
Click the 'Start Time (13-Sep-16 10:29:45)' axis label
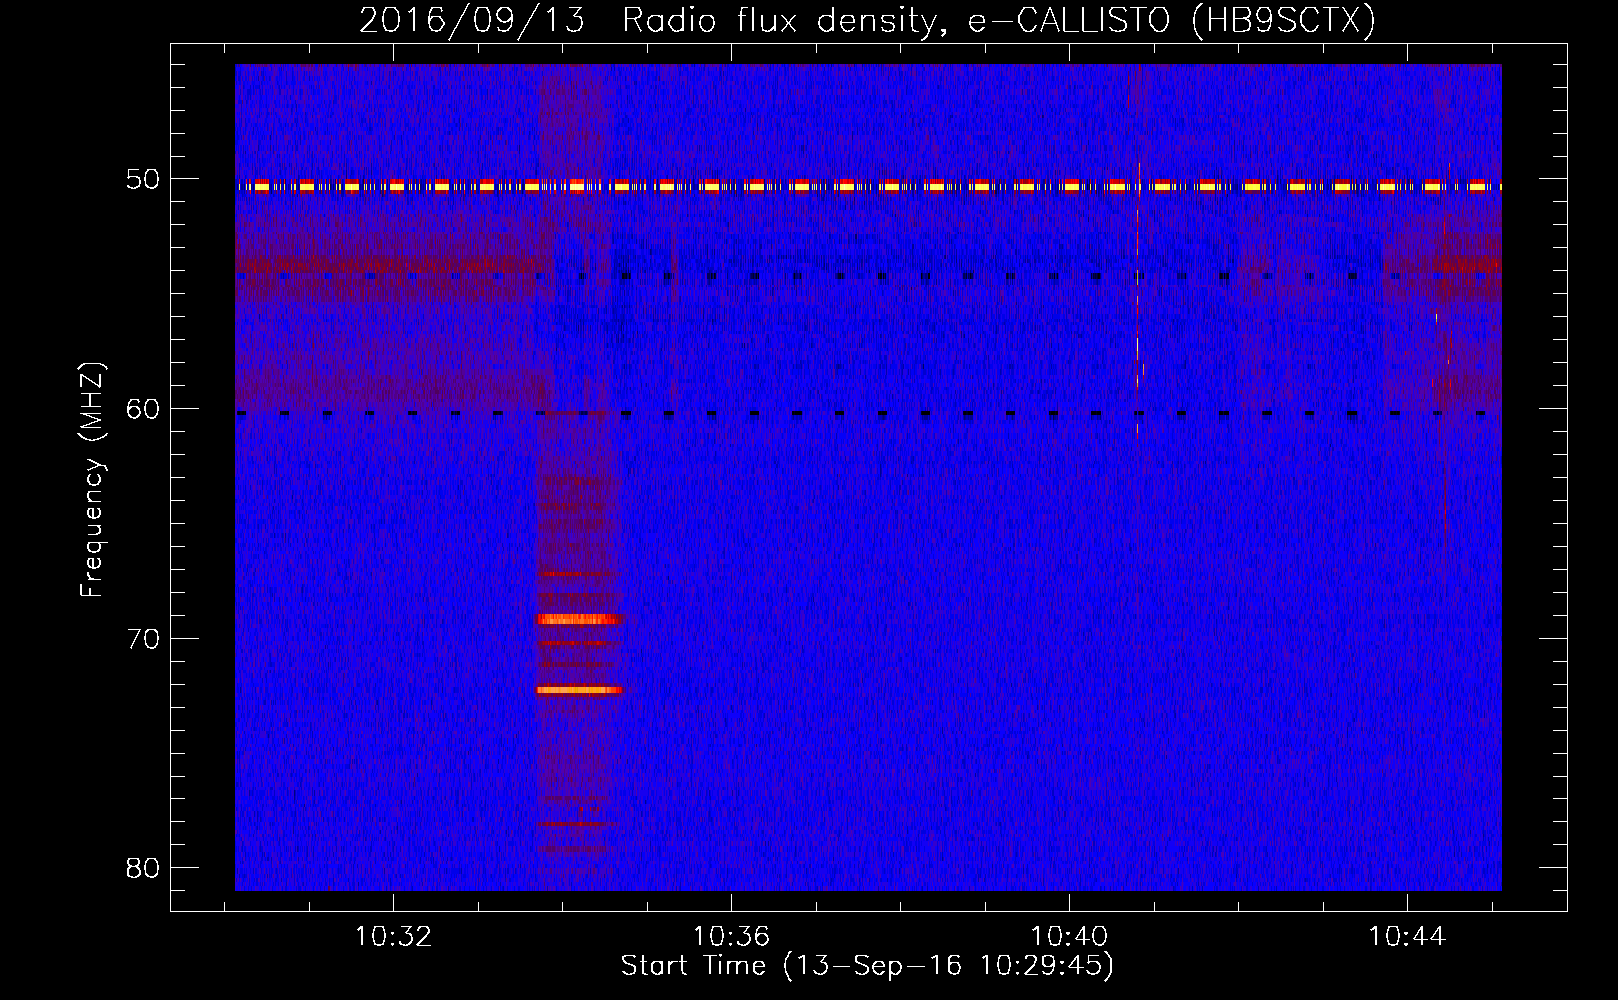(867, 966)
